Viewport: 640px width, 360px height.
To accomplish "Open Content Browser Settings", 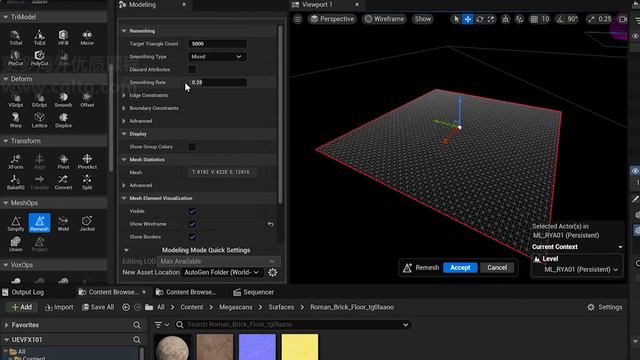I will click(605, 307).
